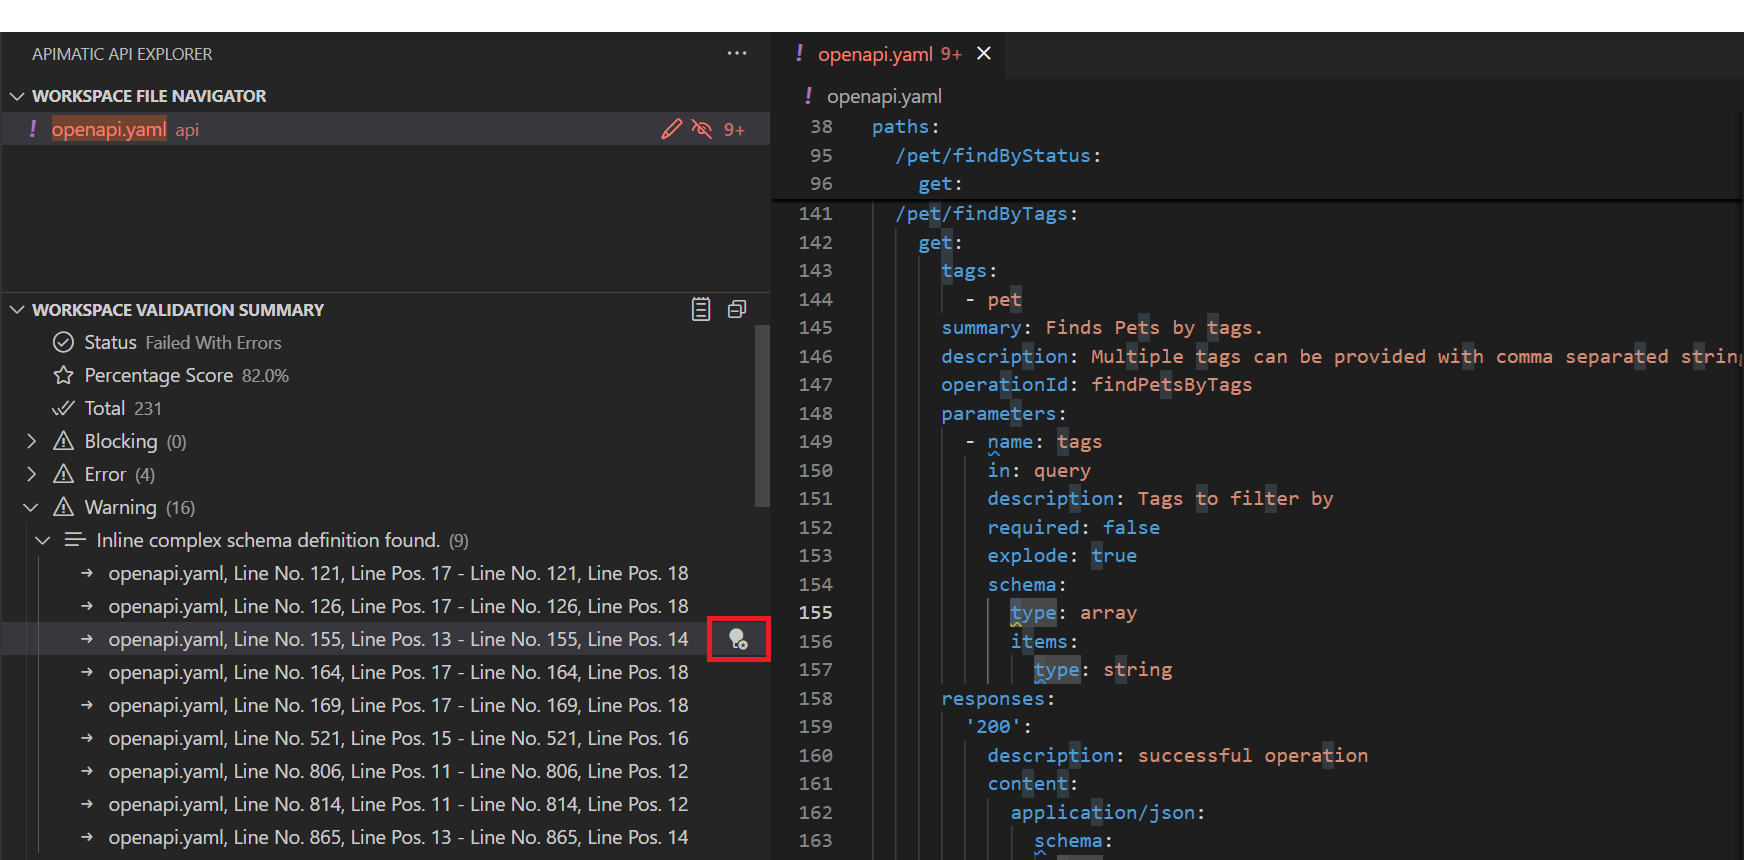Open the APIMatic API Explorer more actions menu
This screenshot has height=860, width=1744.
[x=737, y=53]
